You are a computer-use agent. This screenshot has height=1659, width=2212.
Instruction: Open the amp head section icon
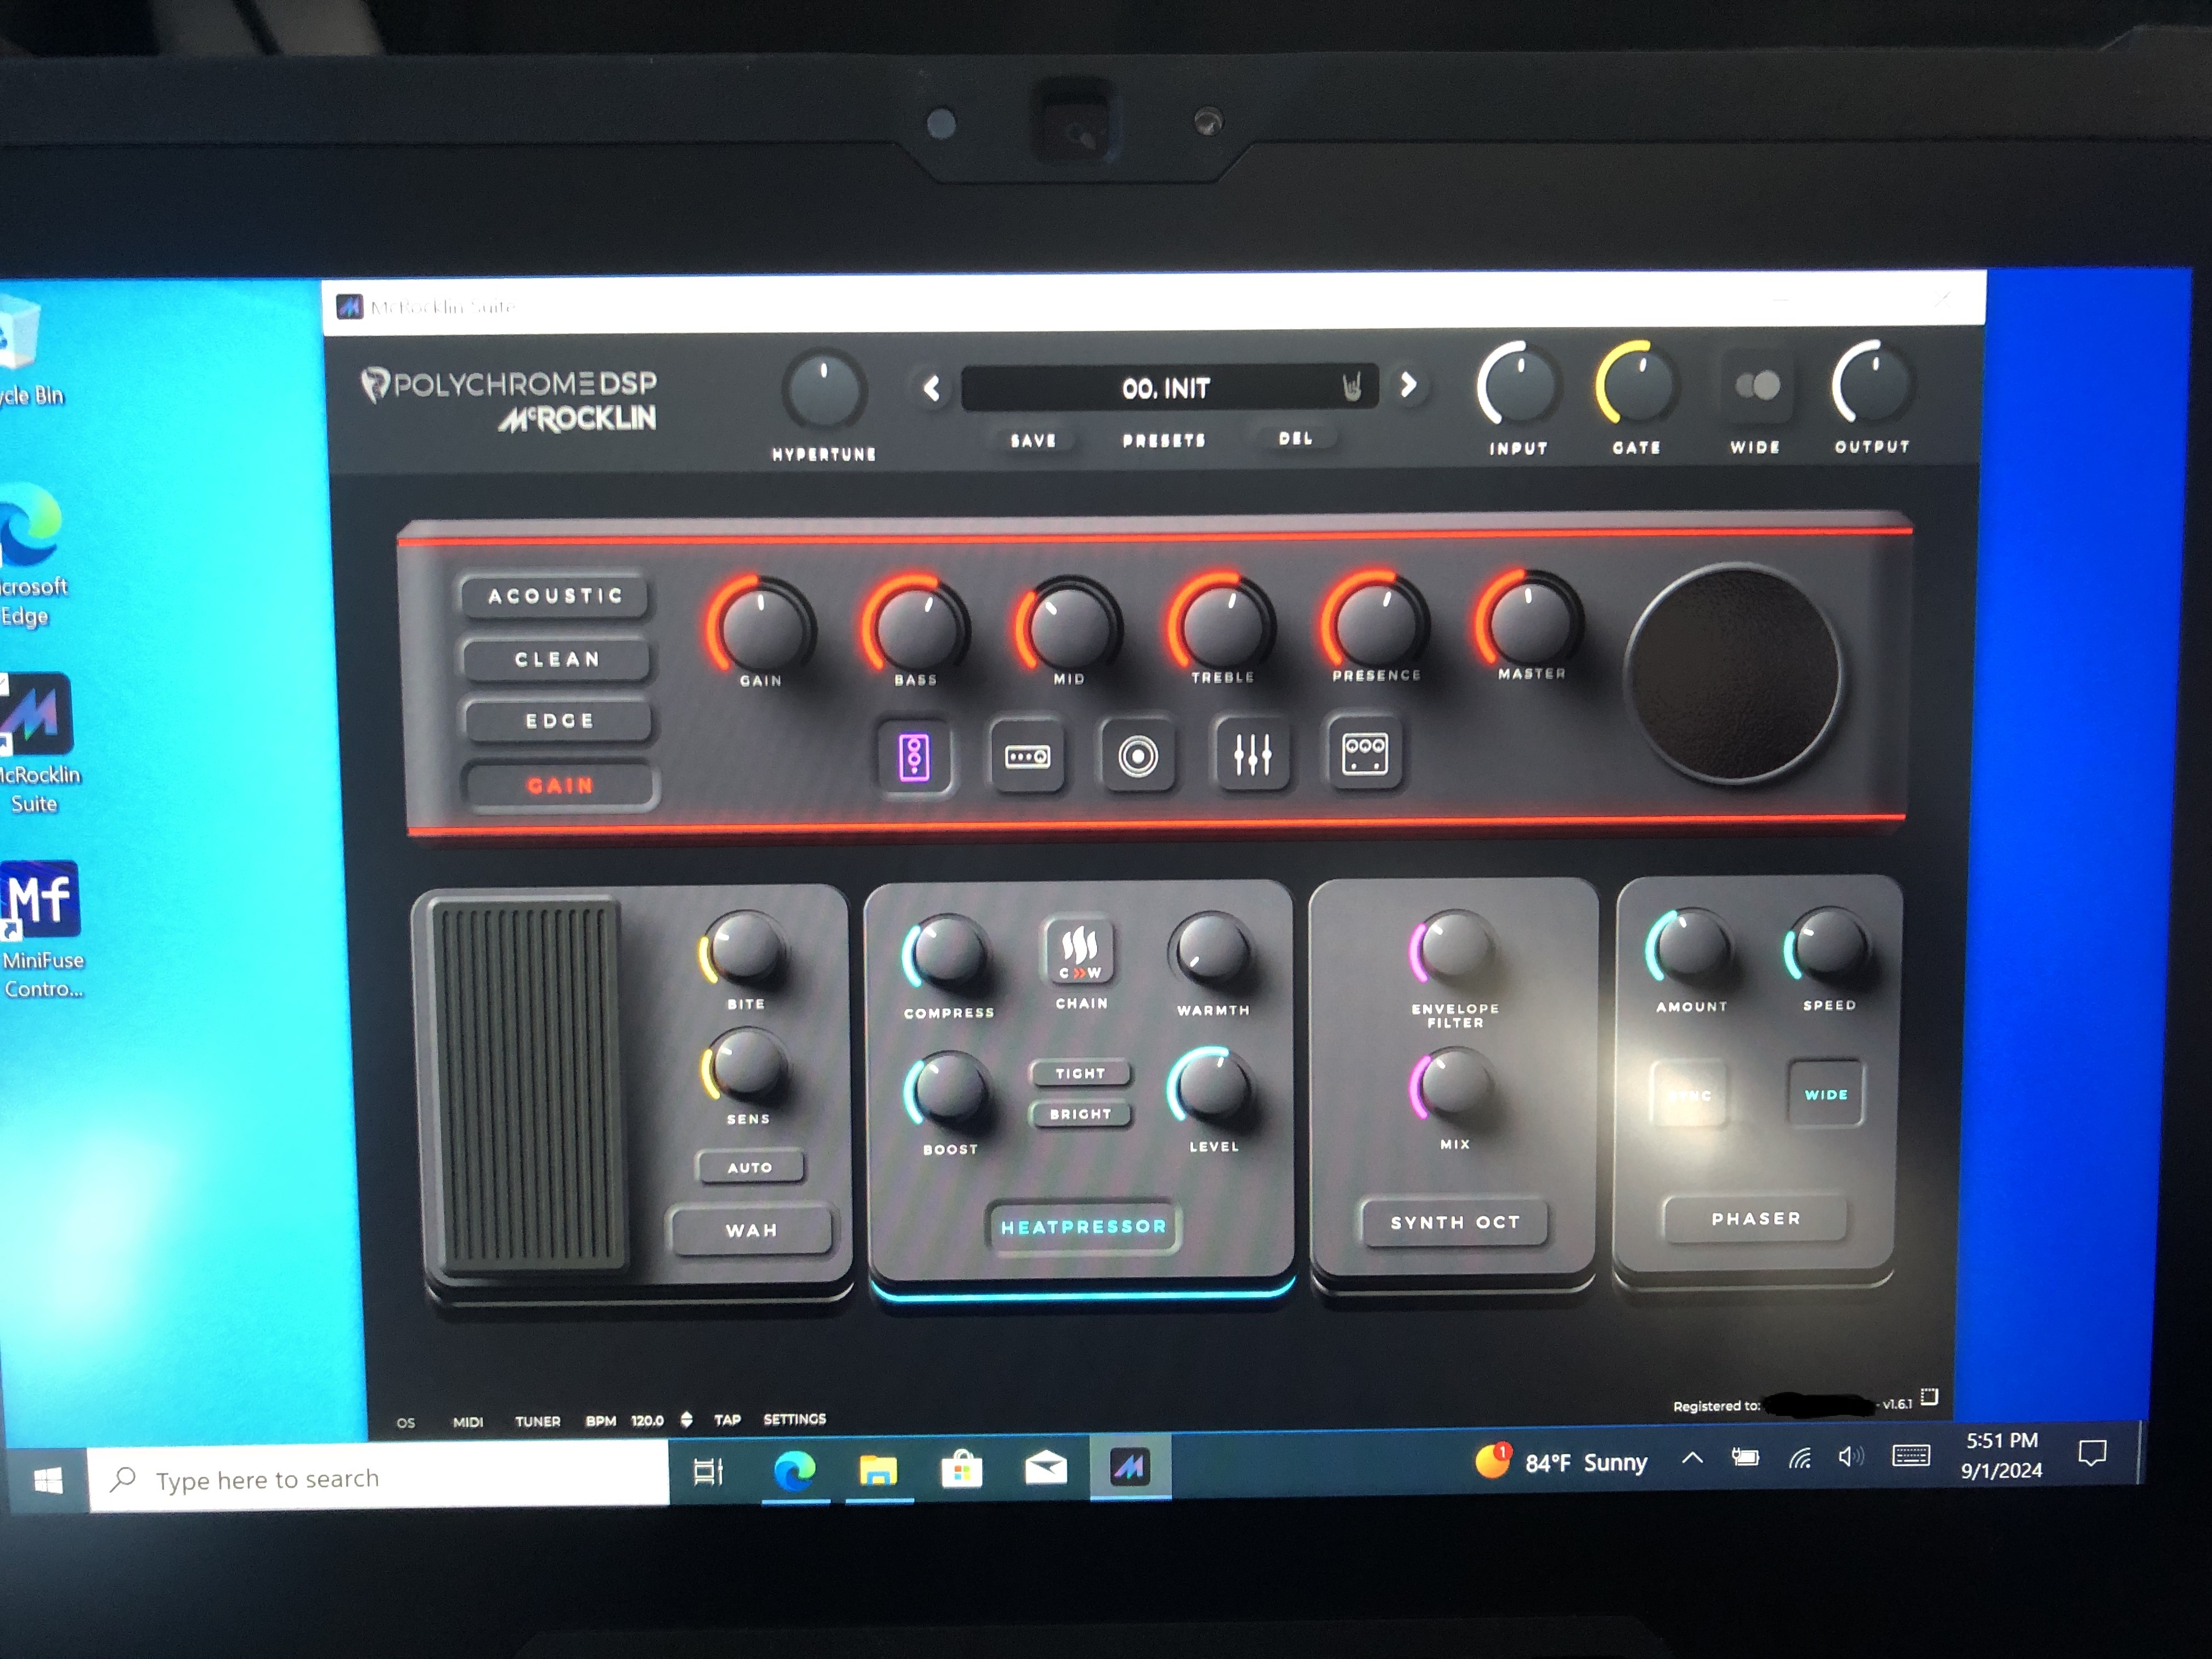point(1027,757)
